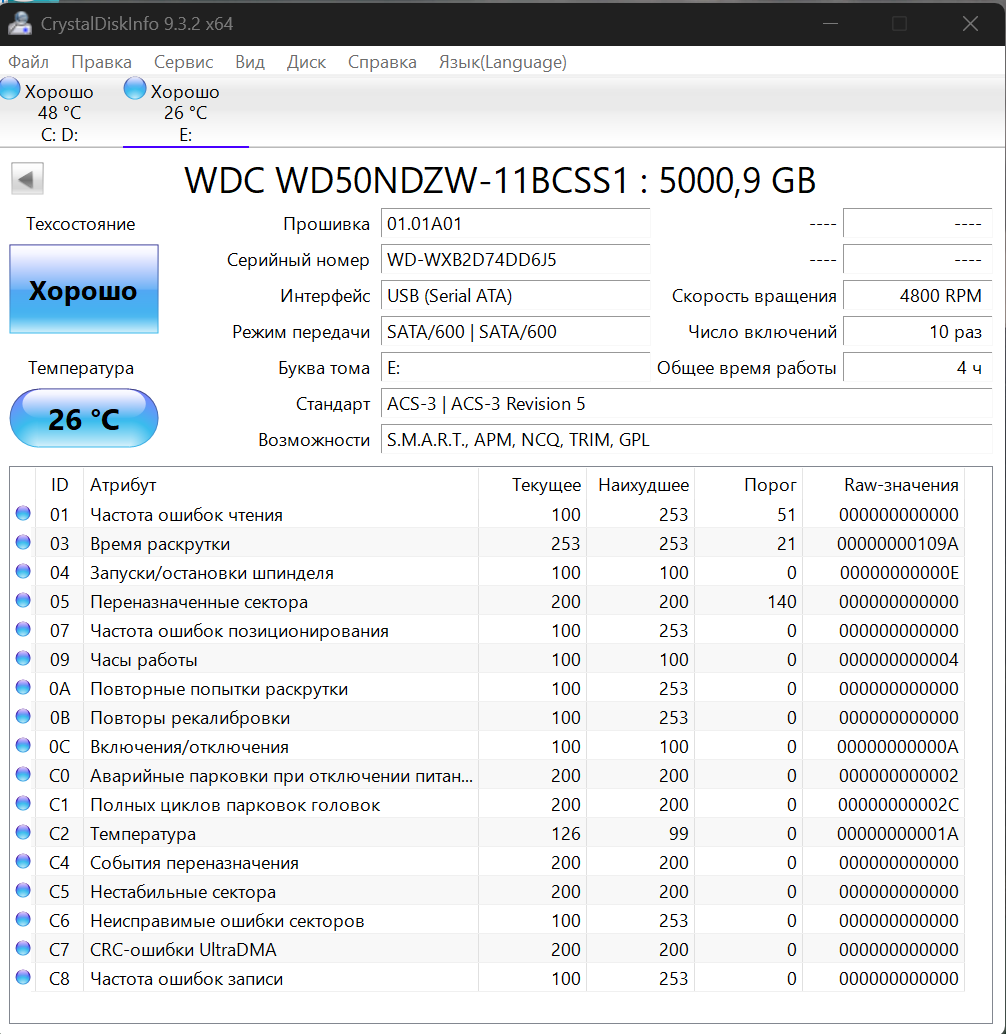Screen dimensions: 1006x1034
Task: Click status icon of row 05 Переназначенные сектора
Action: (23, 600)
